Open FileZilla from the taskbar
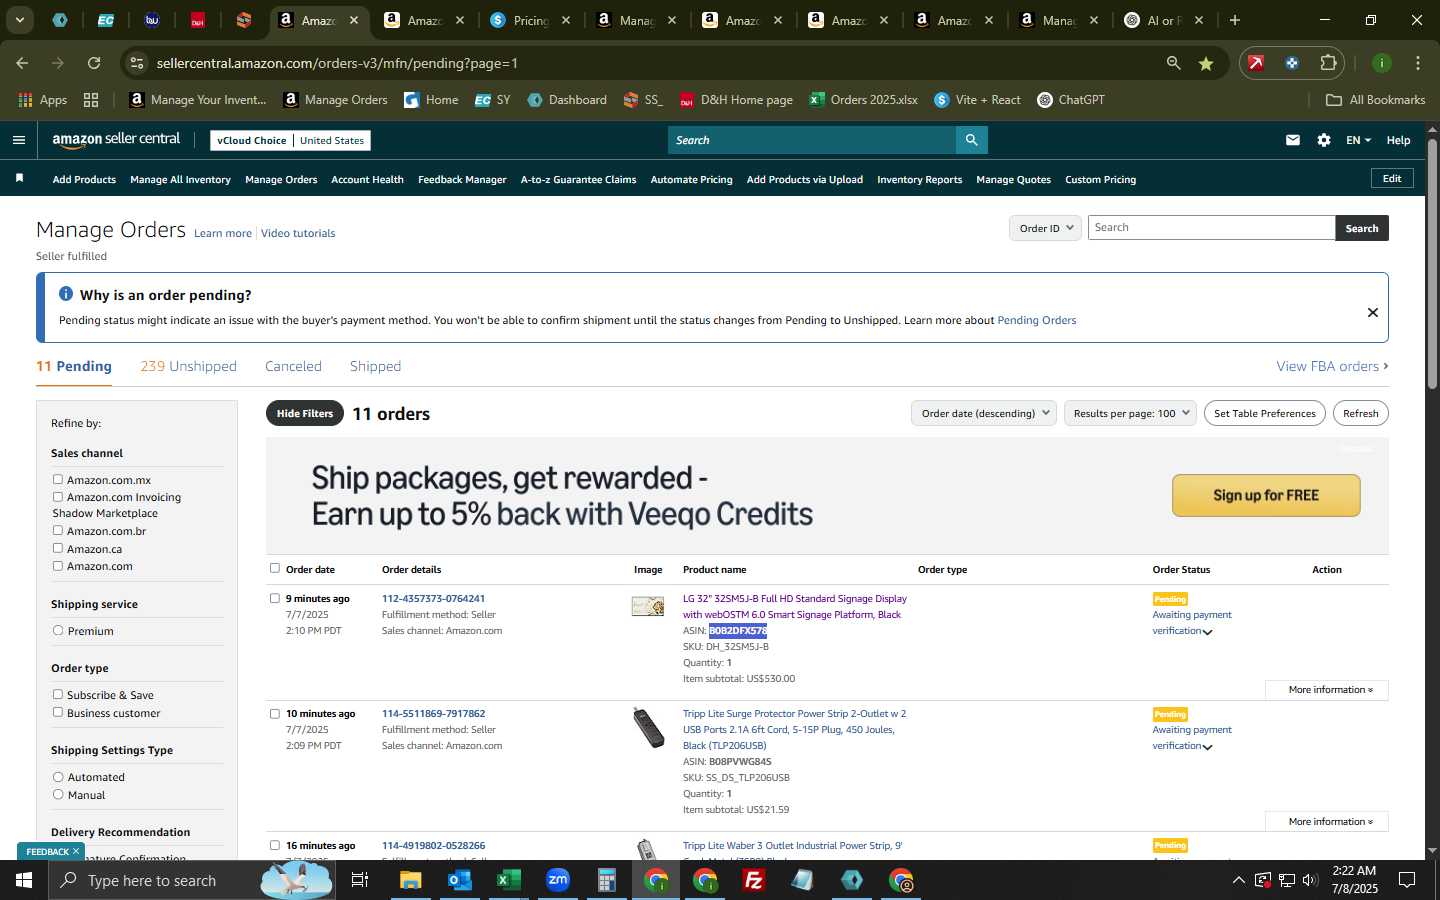 (x=754, y=880)
